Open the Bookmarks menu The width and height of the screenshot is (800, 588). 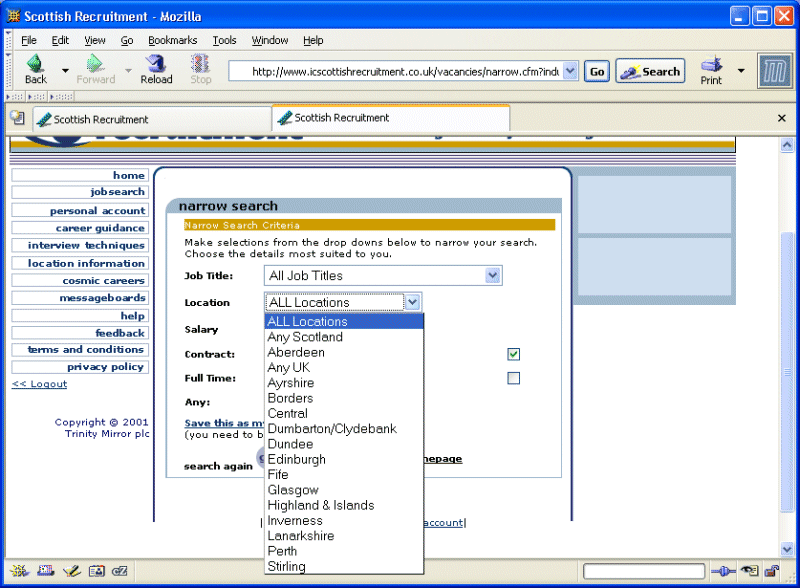[172, 40]
